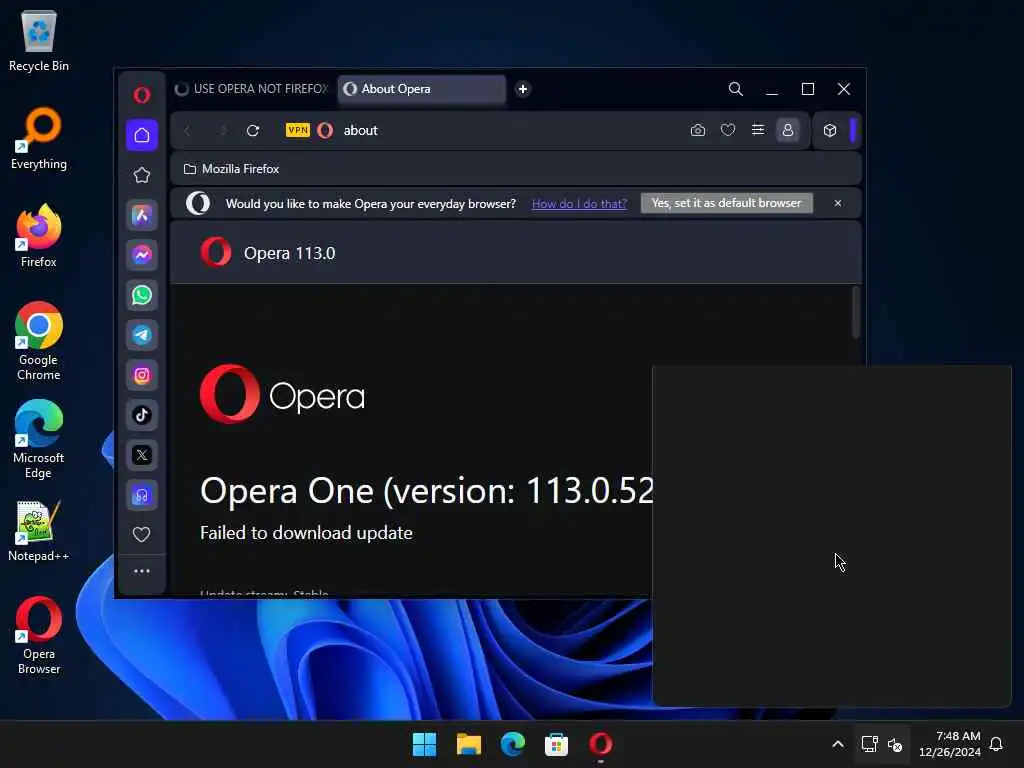Open notifications bell icon

[997, 744]
